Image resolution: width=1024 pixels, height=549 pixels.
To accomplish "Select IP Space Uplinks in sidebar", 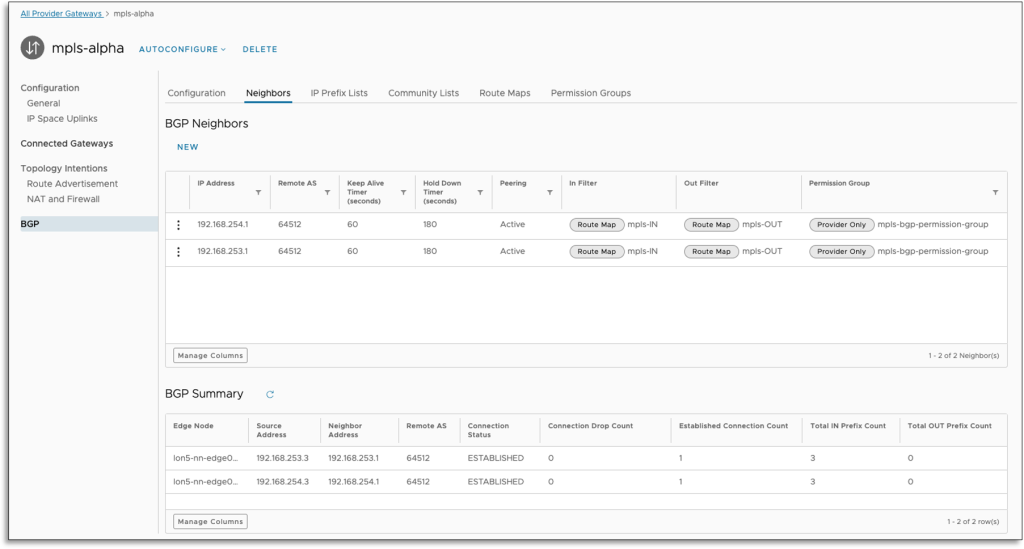I will point(62,119).
